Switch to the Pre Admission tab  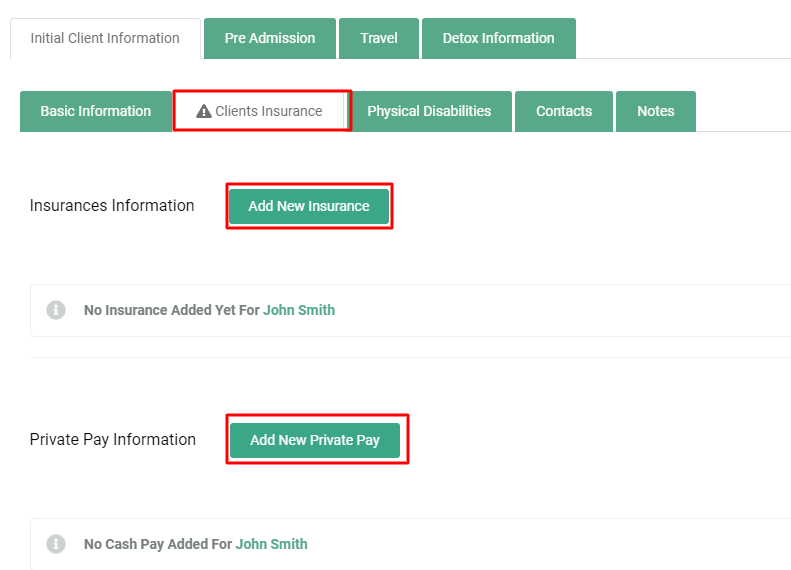(x=270, y=38)
